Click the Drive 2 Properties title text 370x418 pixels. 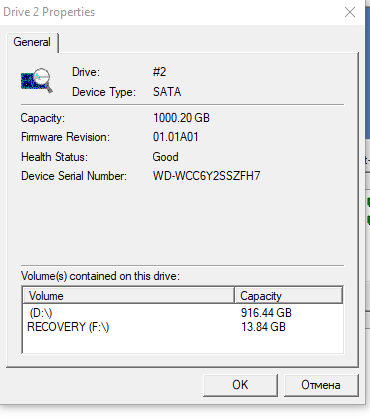pos(49,12)
